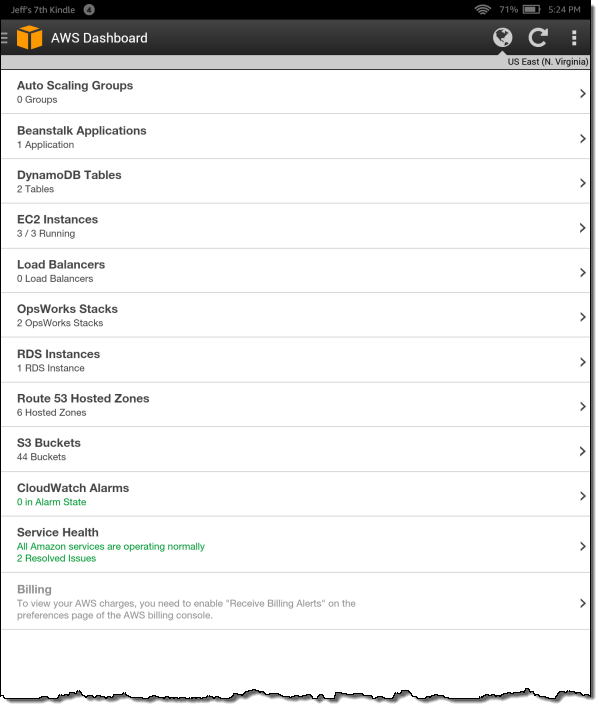This screenshot has width=602, height=709.
Task: Open the three-dot overflow menu
Action: (x=574, y=38)
